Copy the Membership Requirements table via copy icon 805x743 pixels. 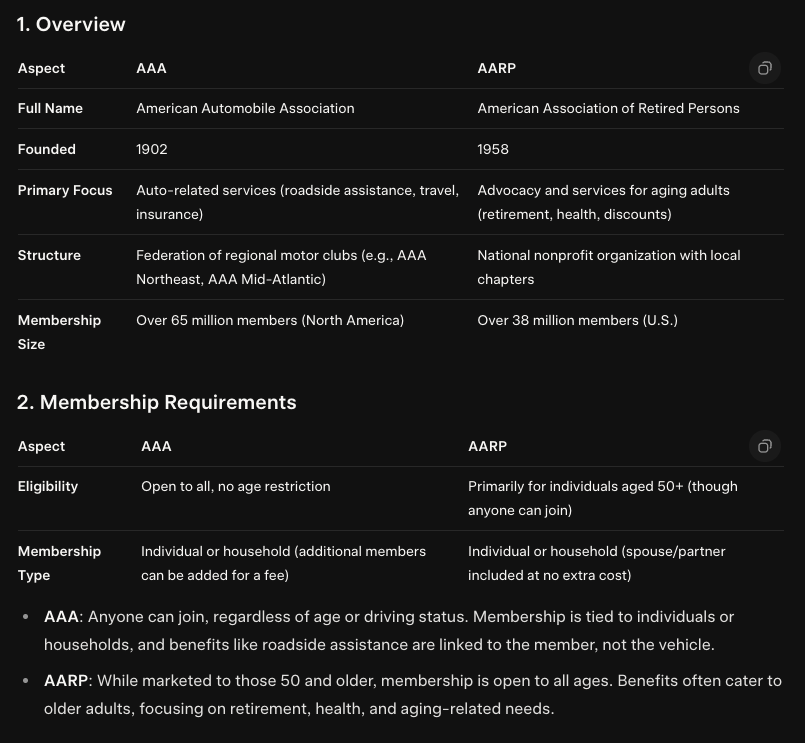pos(764,446)
